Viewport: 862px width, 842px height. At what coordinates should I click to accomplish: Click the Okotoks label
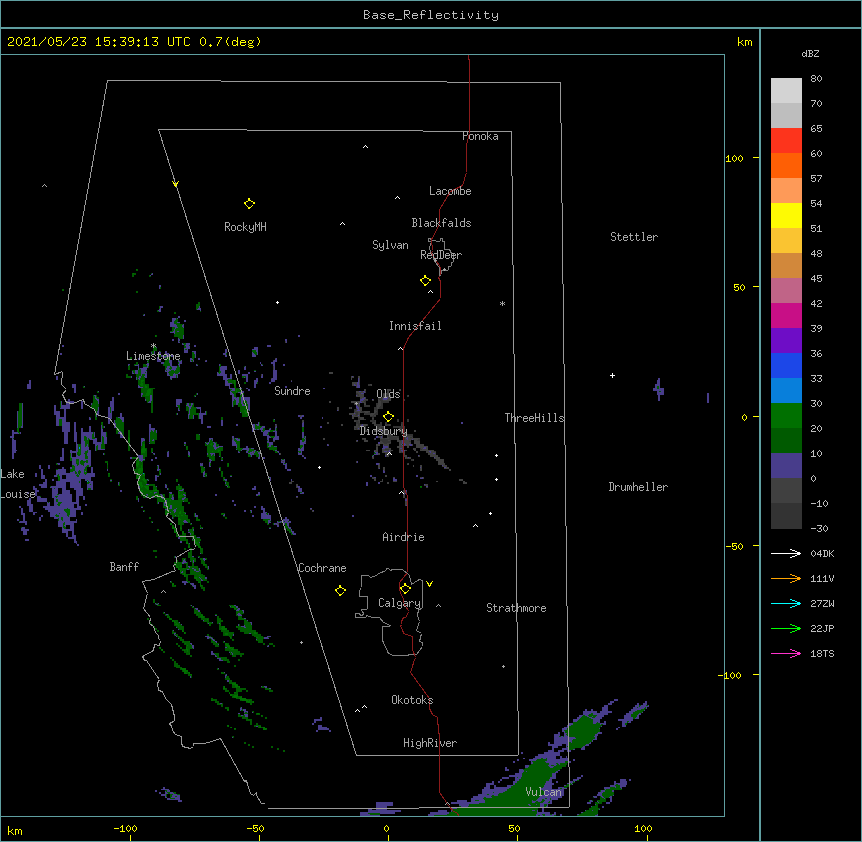pyautogui.click(x=412, y=700)
